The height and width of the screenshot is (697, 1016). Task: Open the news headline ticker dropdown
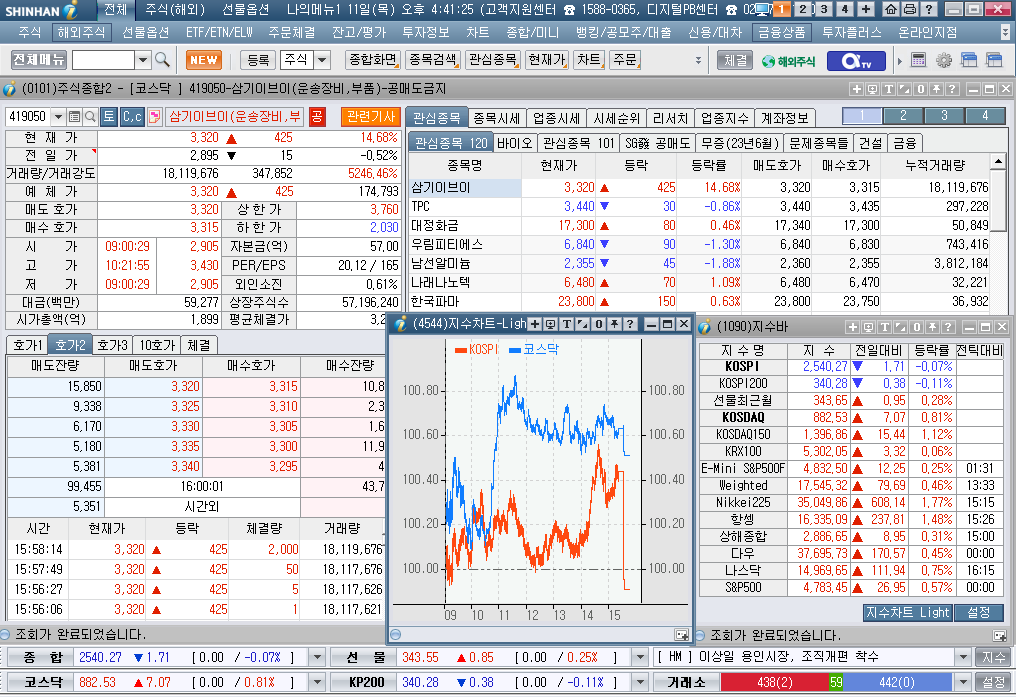point(964,657)
